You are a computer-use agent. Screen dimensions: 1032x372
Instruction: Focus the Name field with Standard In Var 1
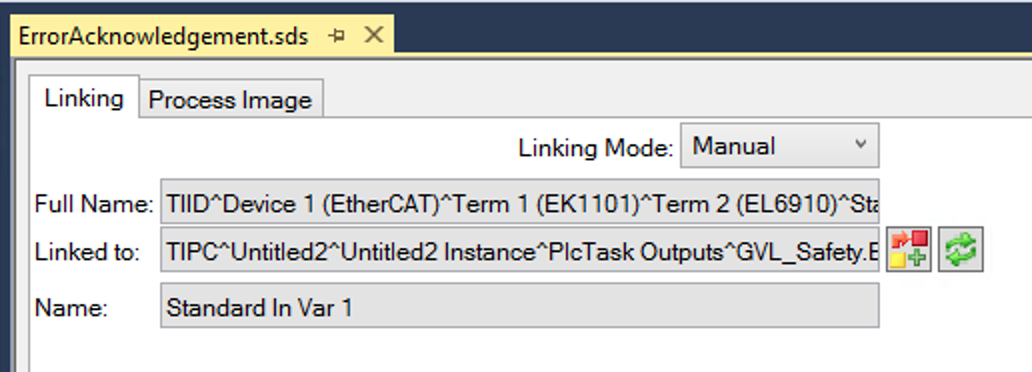519,306
